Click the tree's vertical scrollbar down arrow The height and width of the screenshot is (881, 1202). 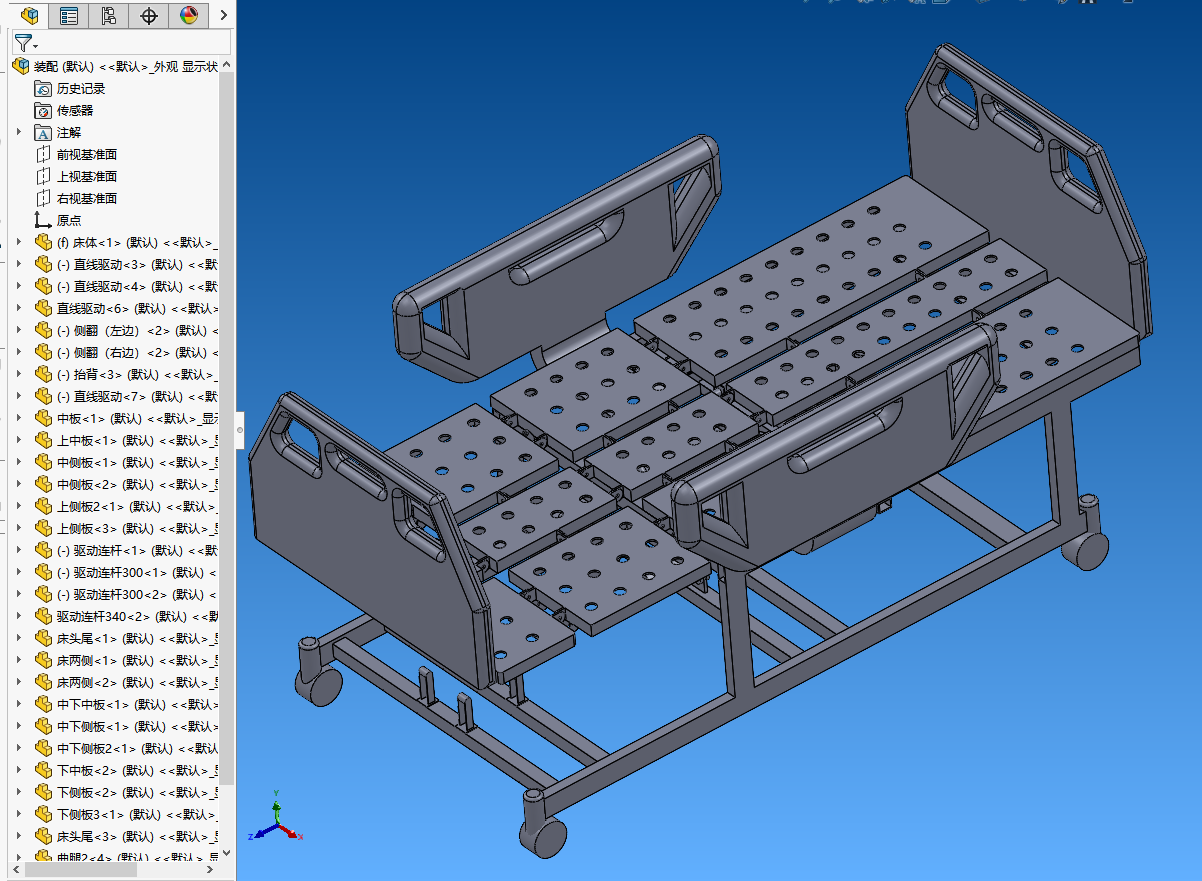pyautogui.click(x=226, y=853)
